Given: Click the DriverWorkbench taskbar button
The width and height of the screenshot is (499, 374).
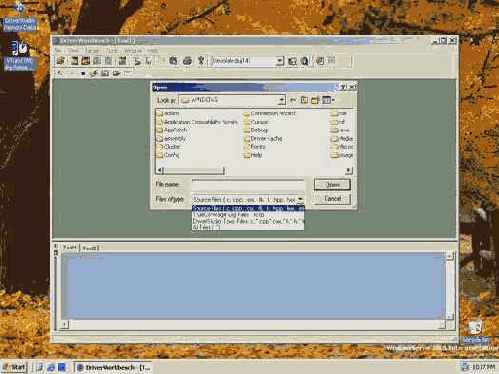Looking at the screenshot, I should point(113,367).
